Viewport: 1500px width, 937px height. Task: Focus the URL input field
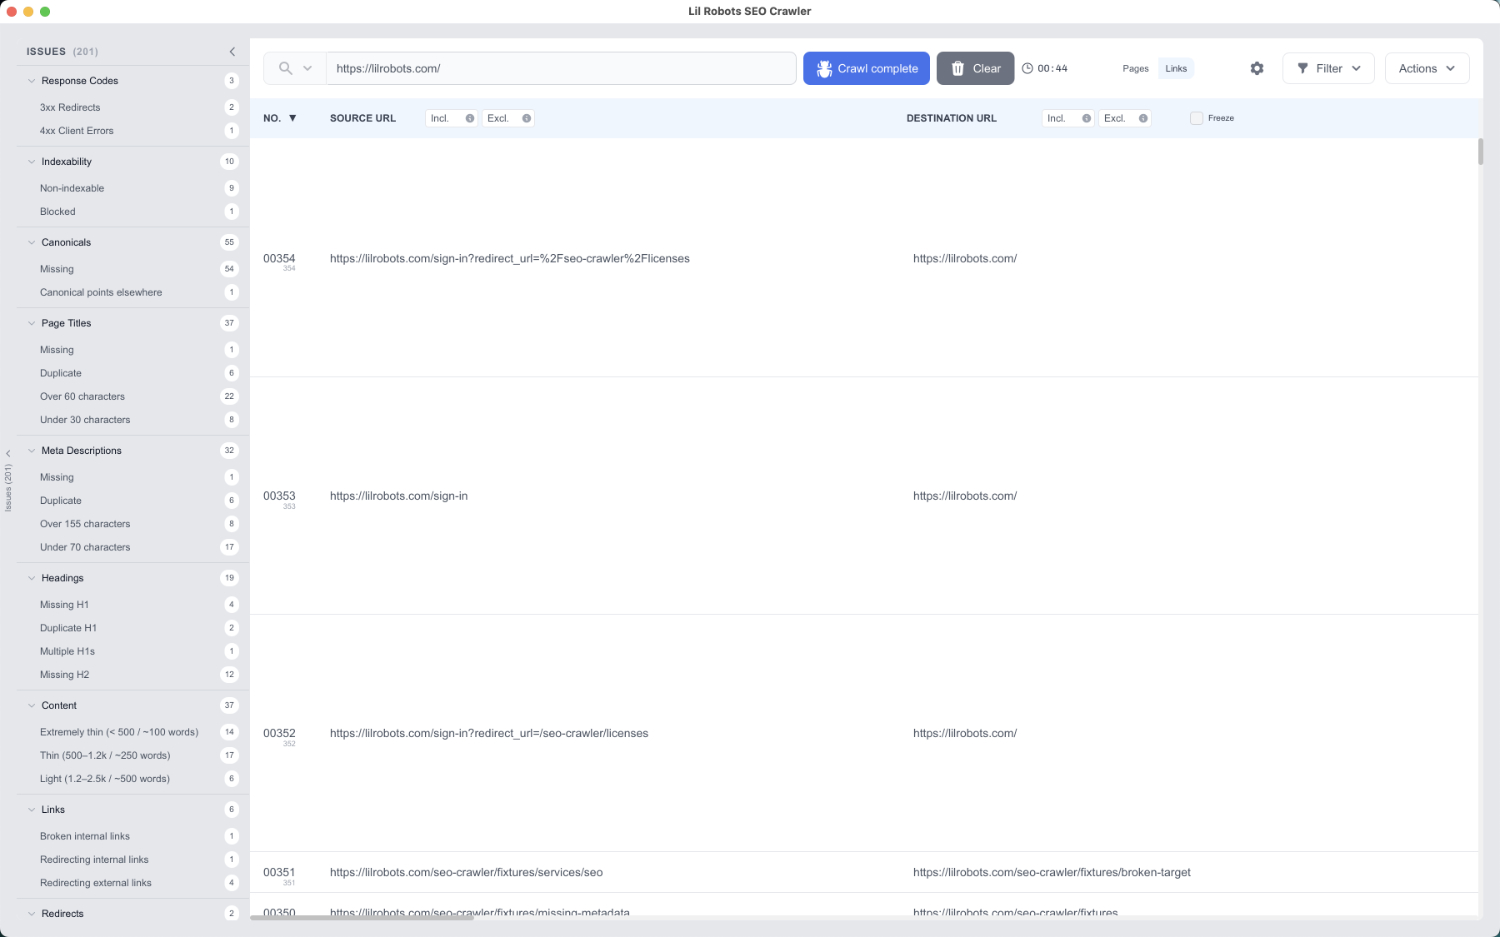561,68
